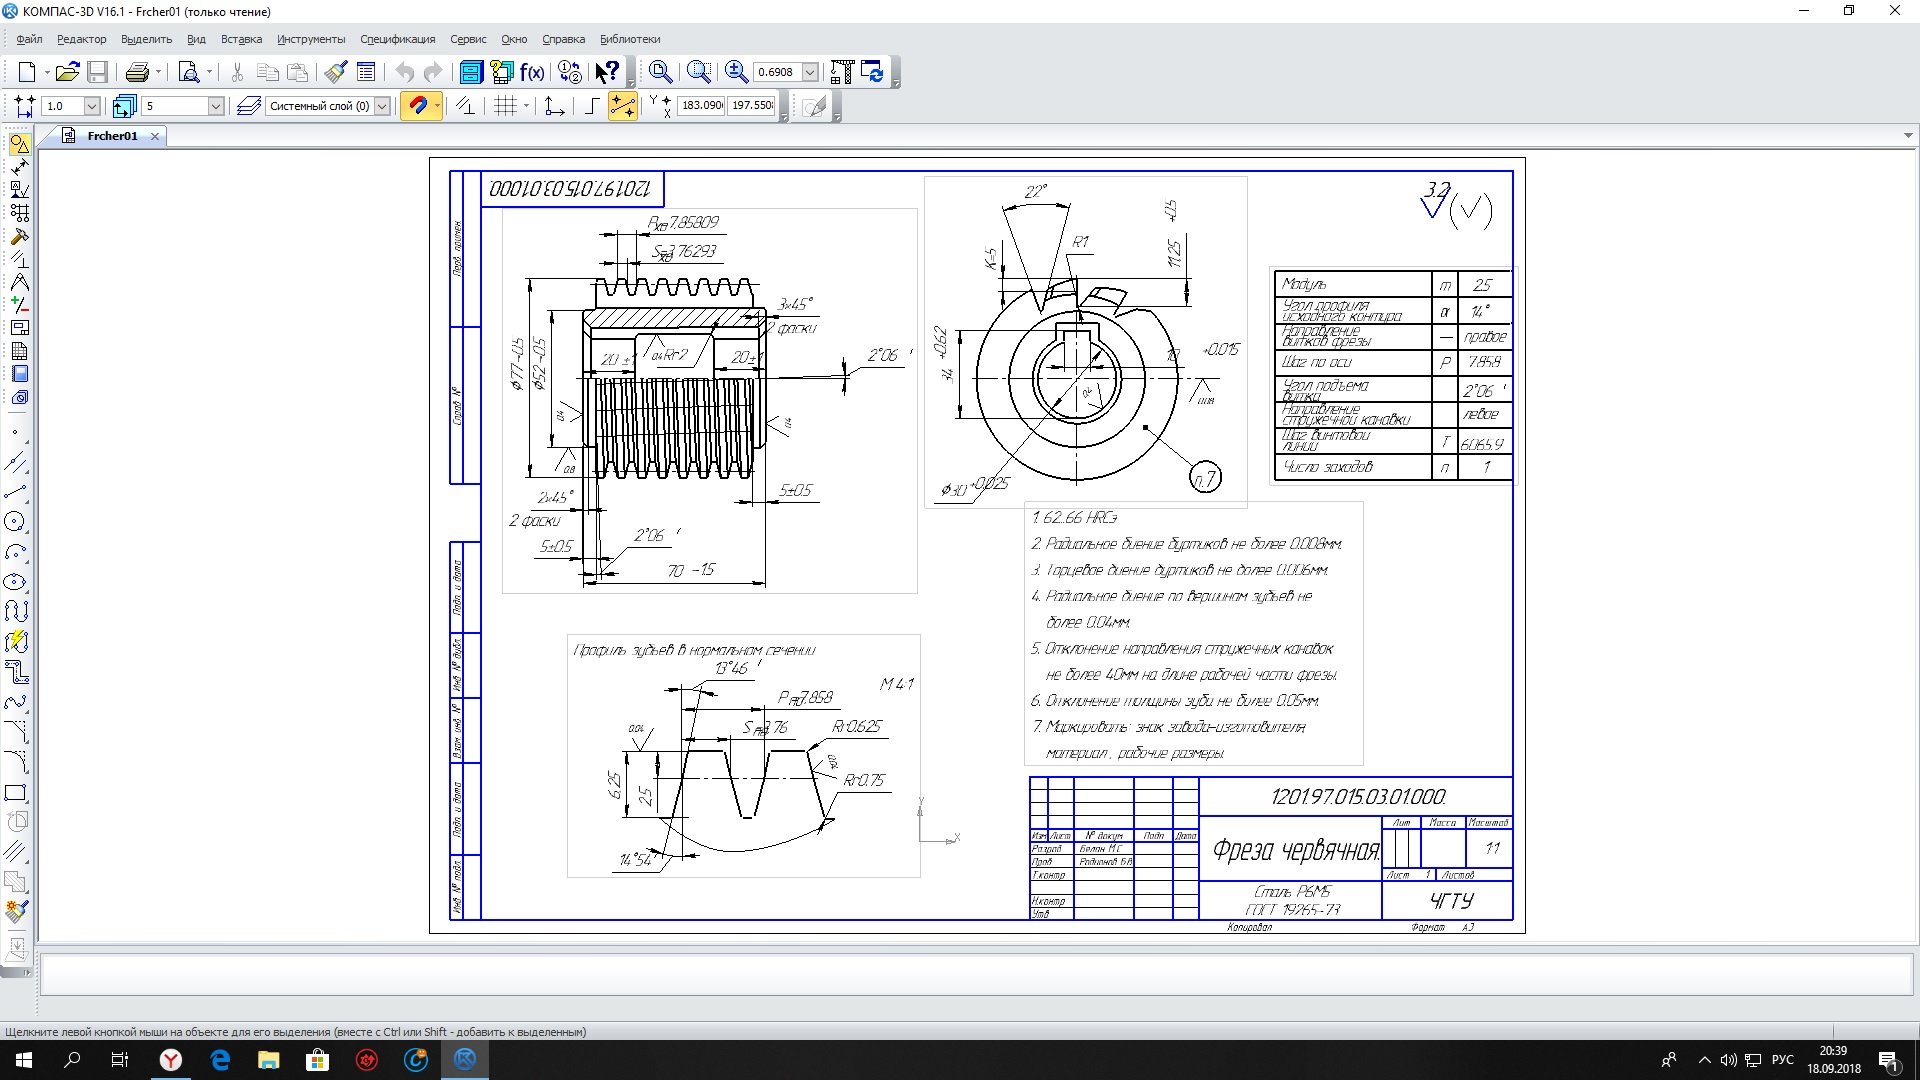Click the Print icon
The image size is (1920, 1080).
point(137,72)
